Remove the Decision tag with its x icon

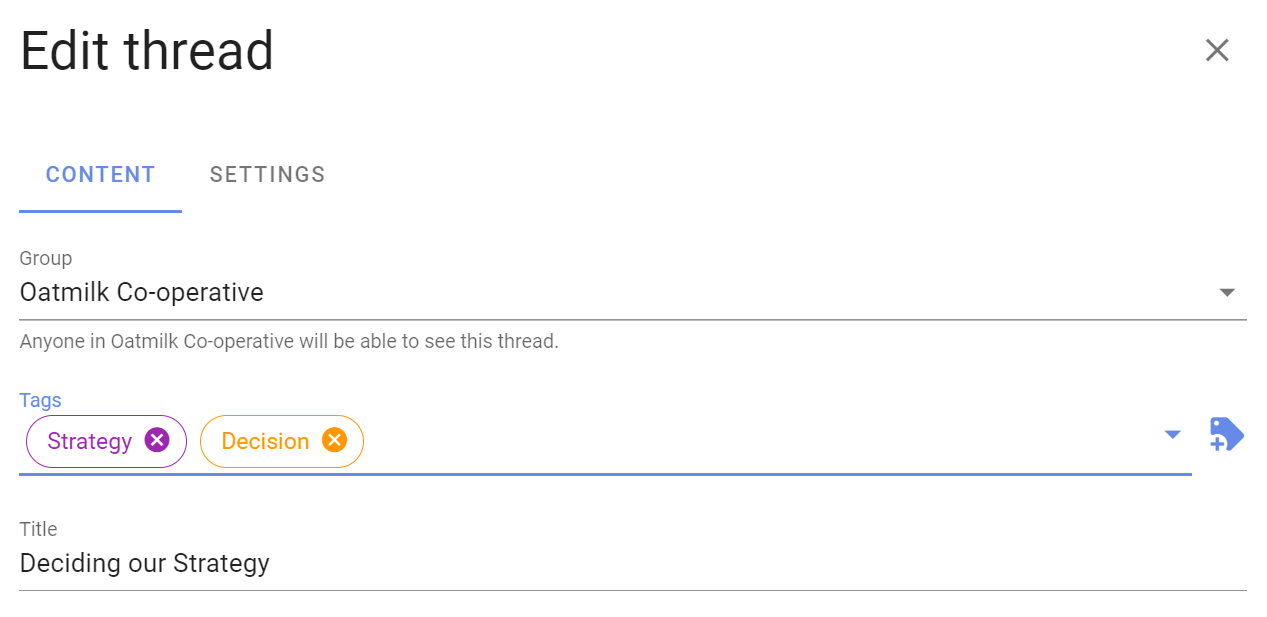334,440
